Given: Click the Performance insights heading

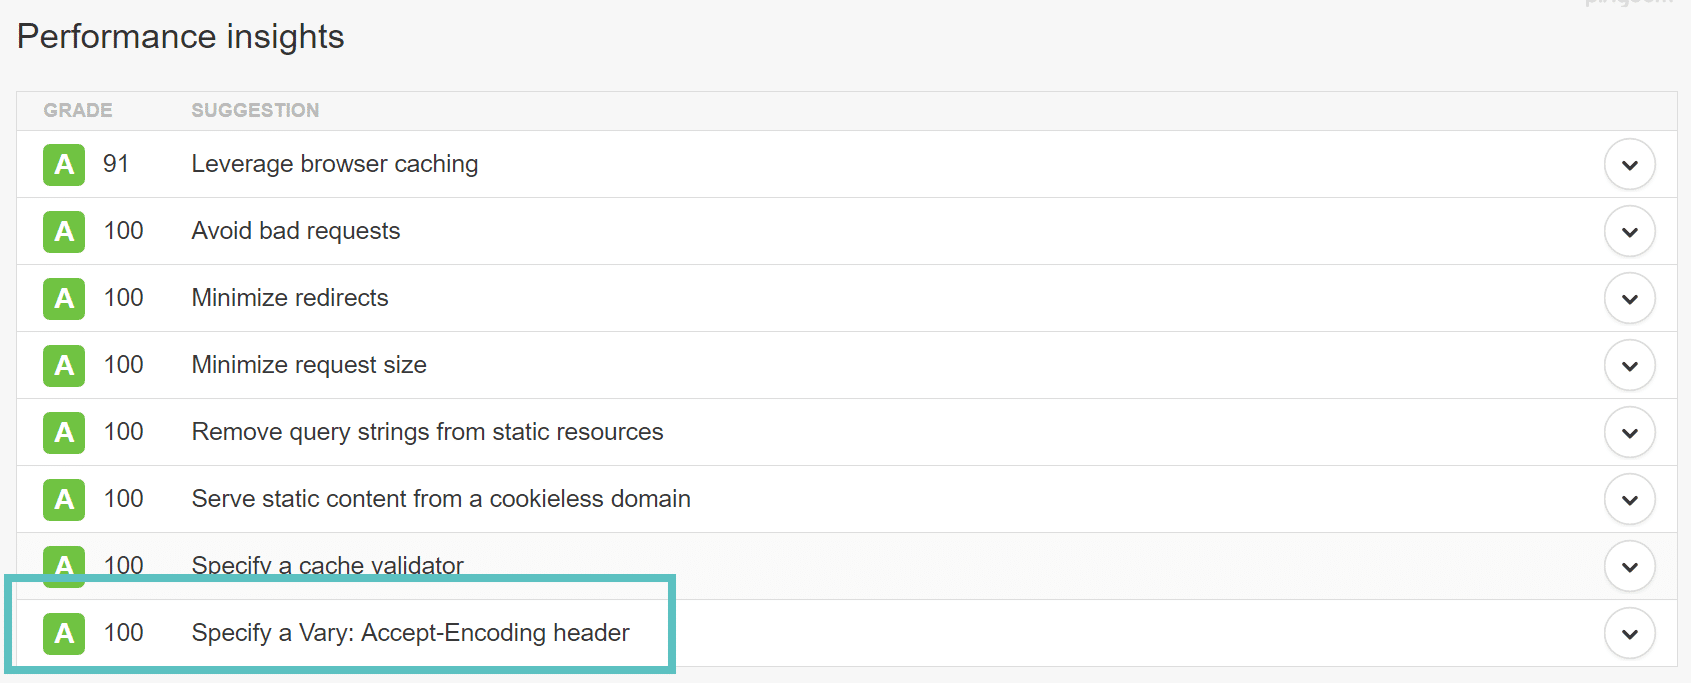Looking at the screenshot, I should tap(180, 37).
